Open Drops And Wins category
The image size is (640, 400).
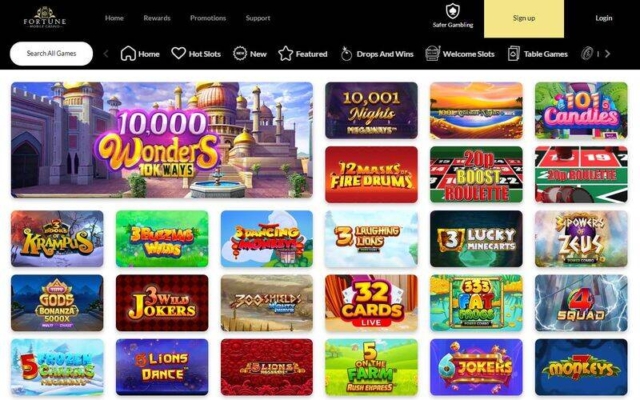coord(376,53)
